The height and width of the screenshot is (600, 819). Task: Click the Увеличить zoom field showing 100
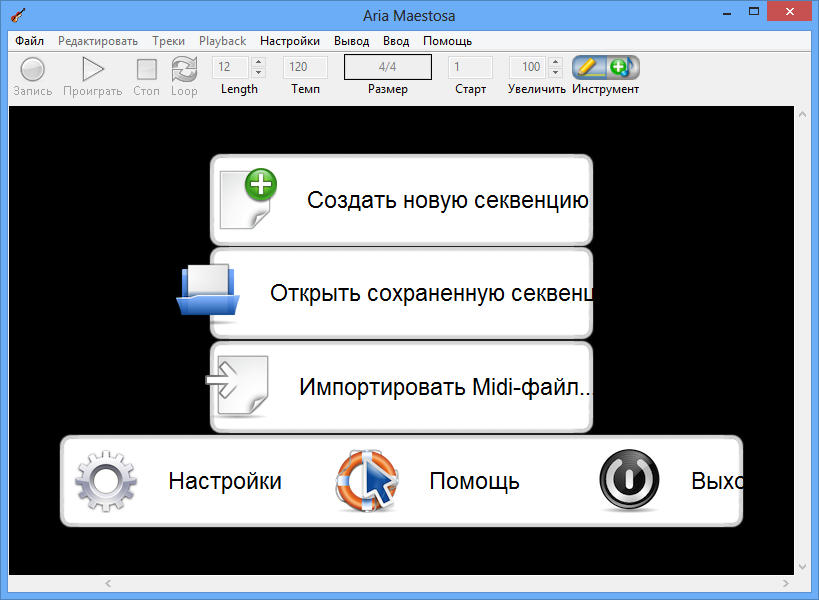pos(528,67)
